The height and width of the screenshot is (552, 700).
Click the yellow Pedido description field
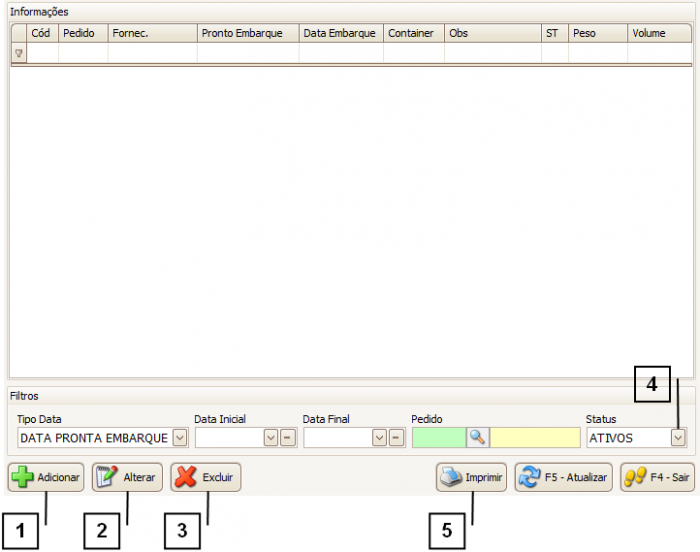click(x=534, y=437)
